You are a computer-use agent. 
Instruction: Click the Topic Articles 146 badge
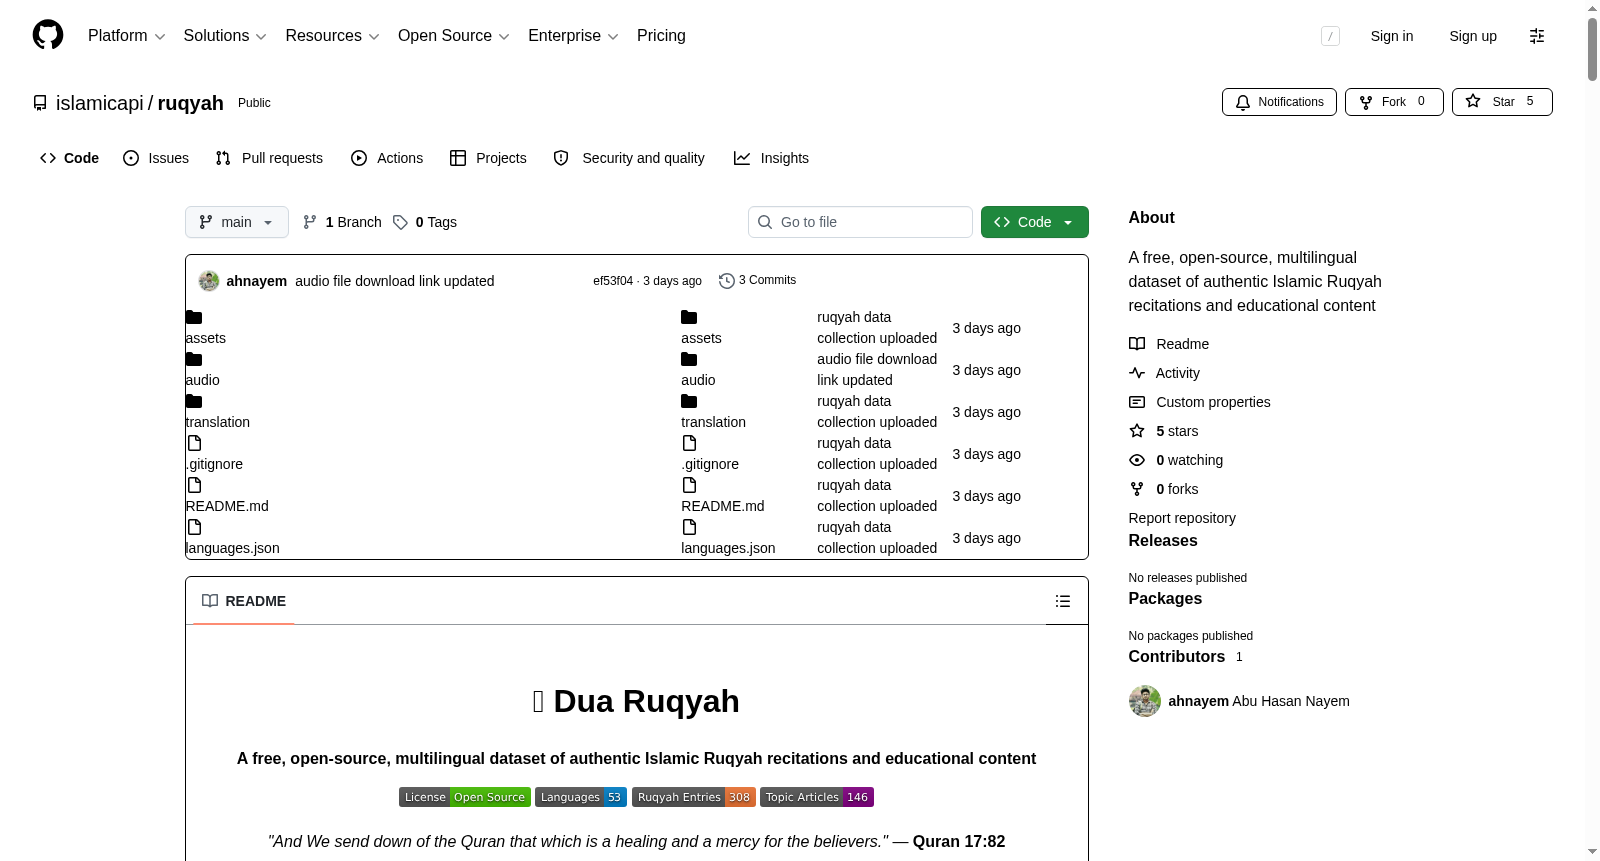point(817,797)
